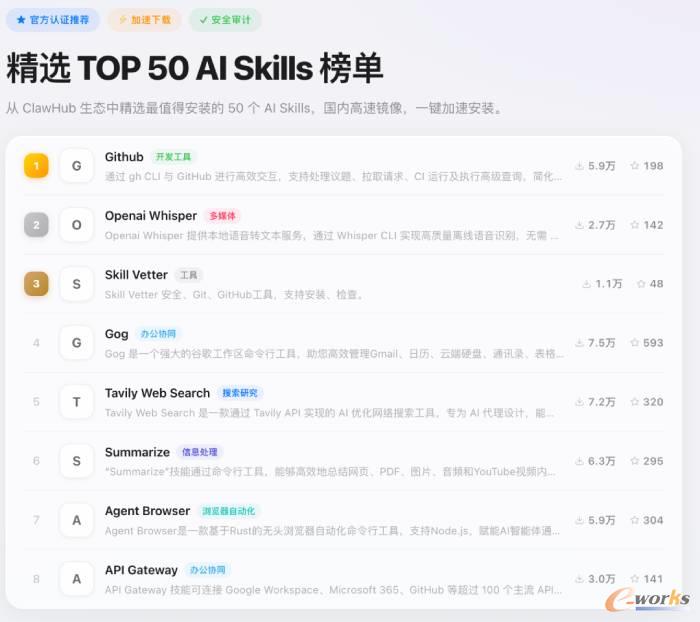Open the API Gateway avatar A icon
700x622 pixels.
pyautogui.click(x=77, y=579)
